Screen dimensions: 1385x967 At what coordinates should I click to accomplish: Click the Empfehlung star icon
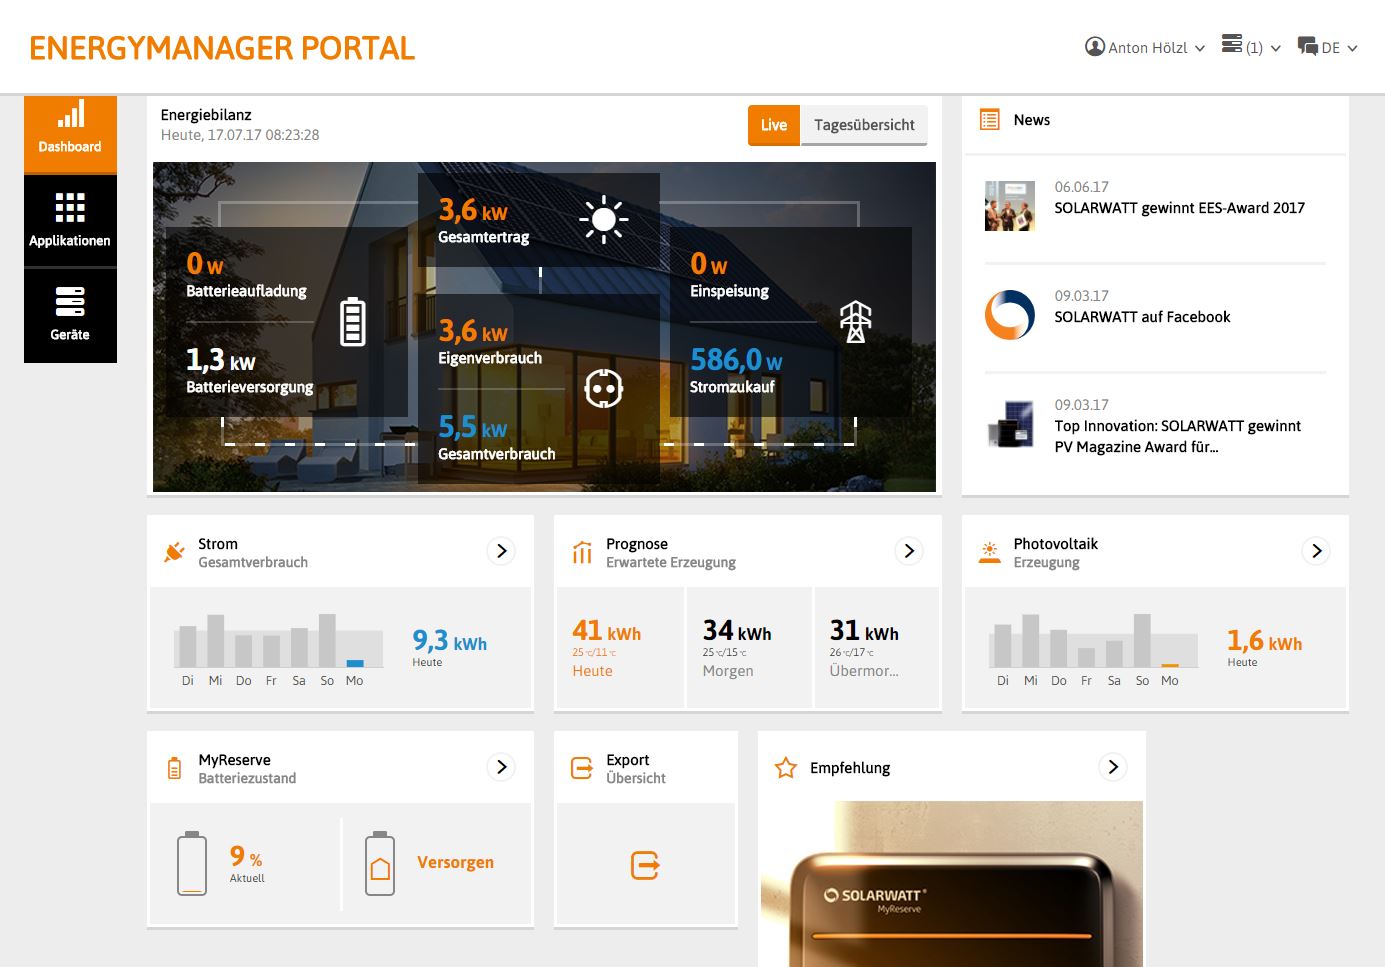786,768
